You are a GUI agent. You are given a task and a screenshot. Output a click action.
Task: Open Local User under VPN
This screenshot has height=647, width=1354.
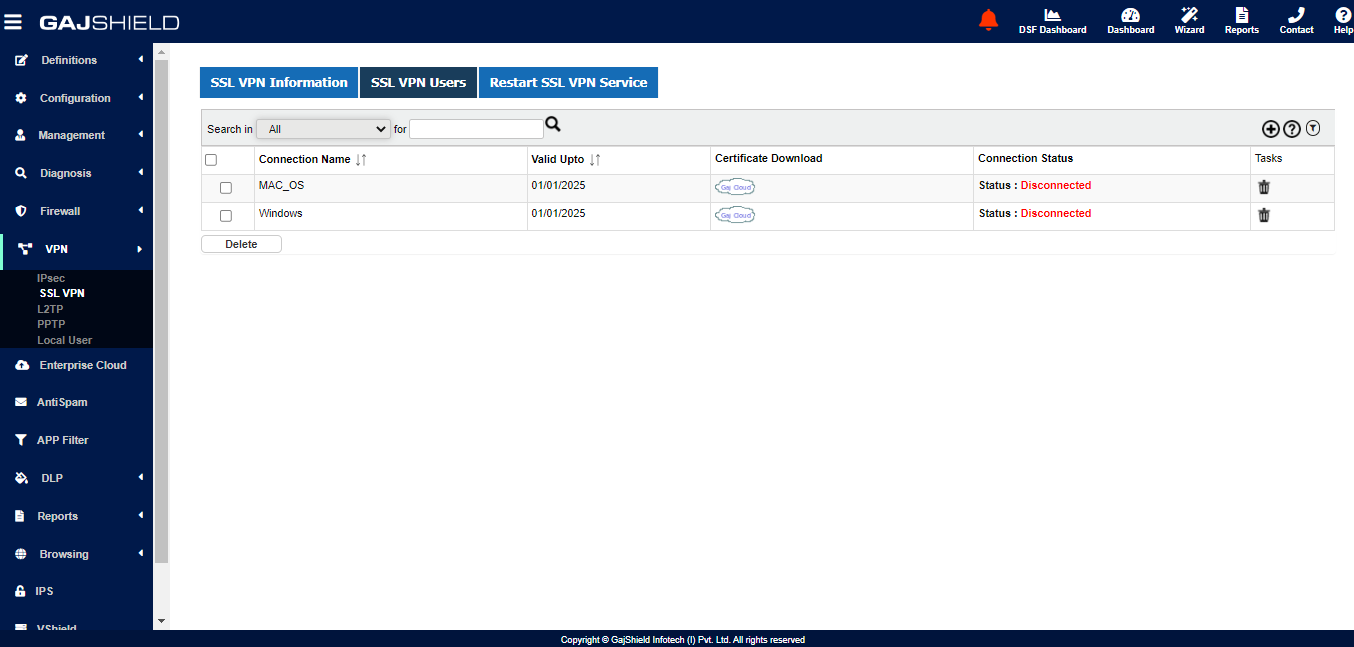click(x=65, y=340)
